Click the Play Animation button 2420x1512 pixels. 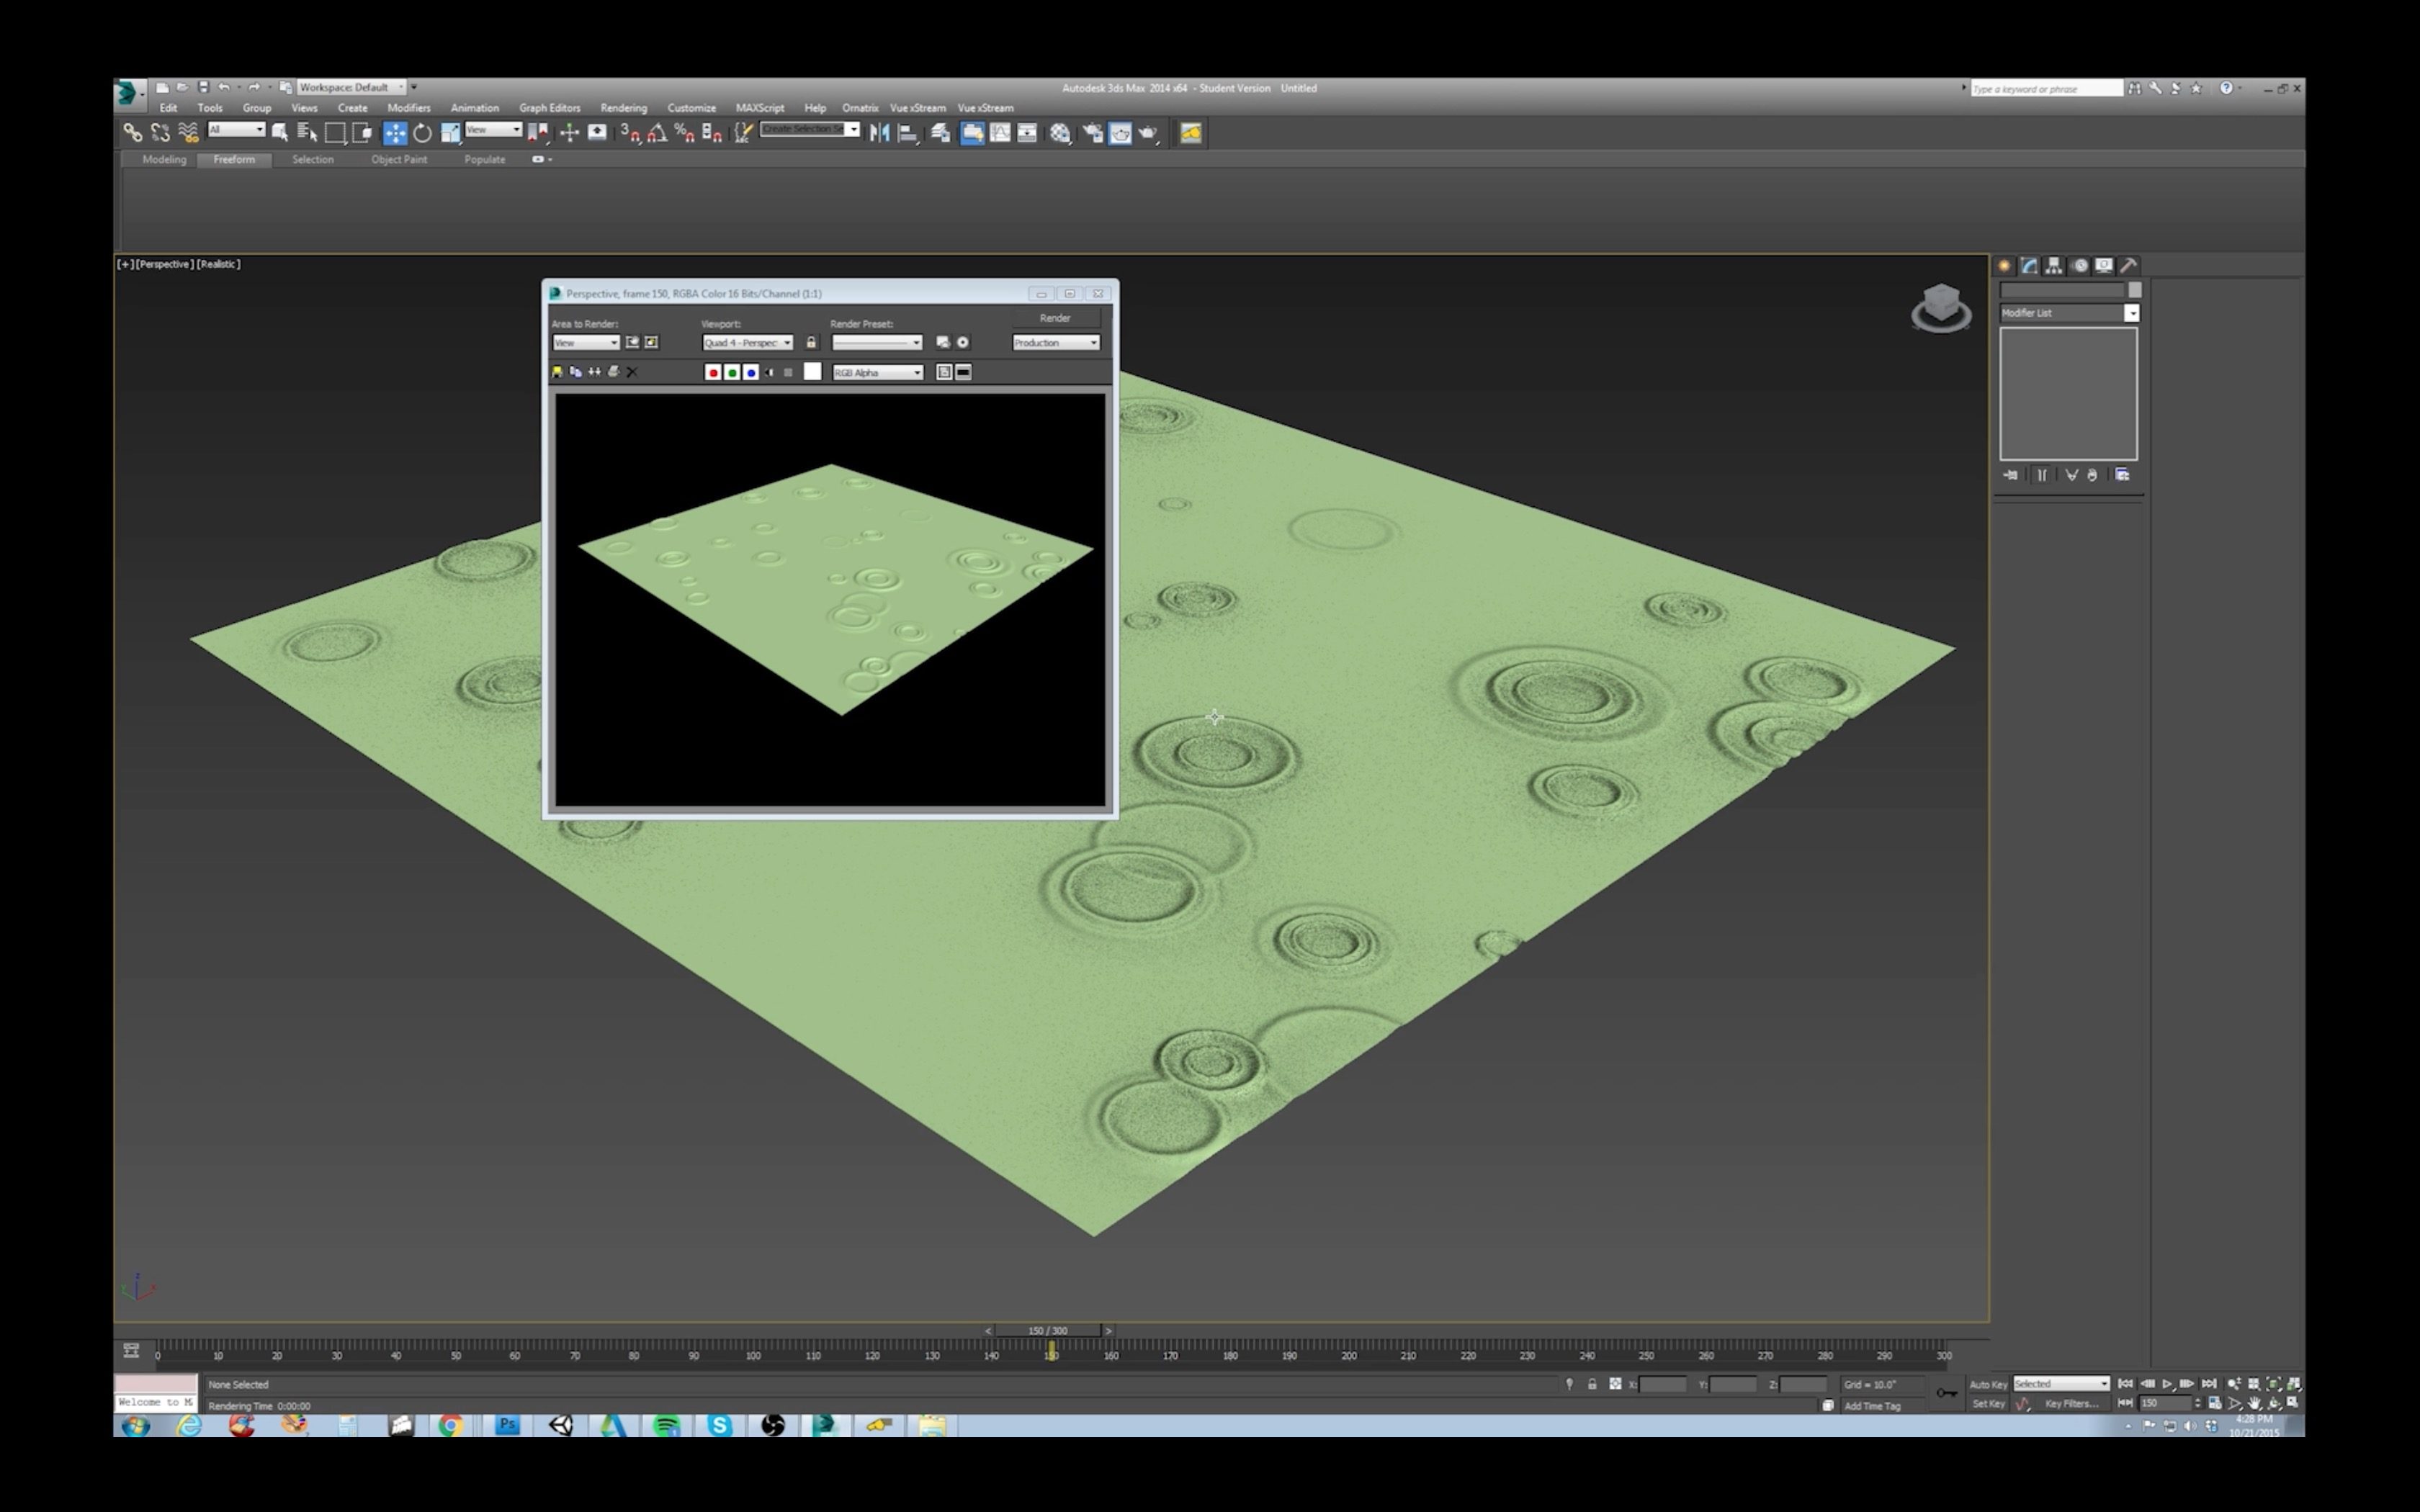coord(2167,1384)
